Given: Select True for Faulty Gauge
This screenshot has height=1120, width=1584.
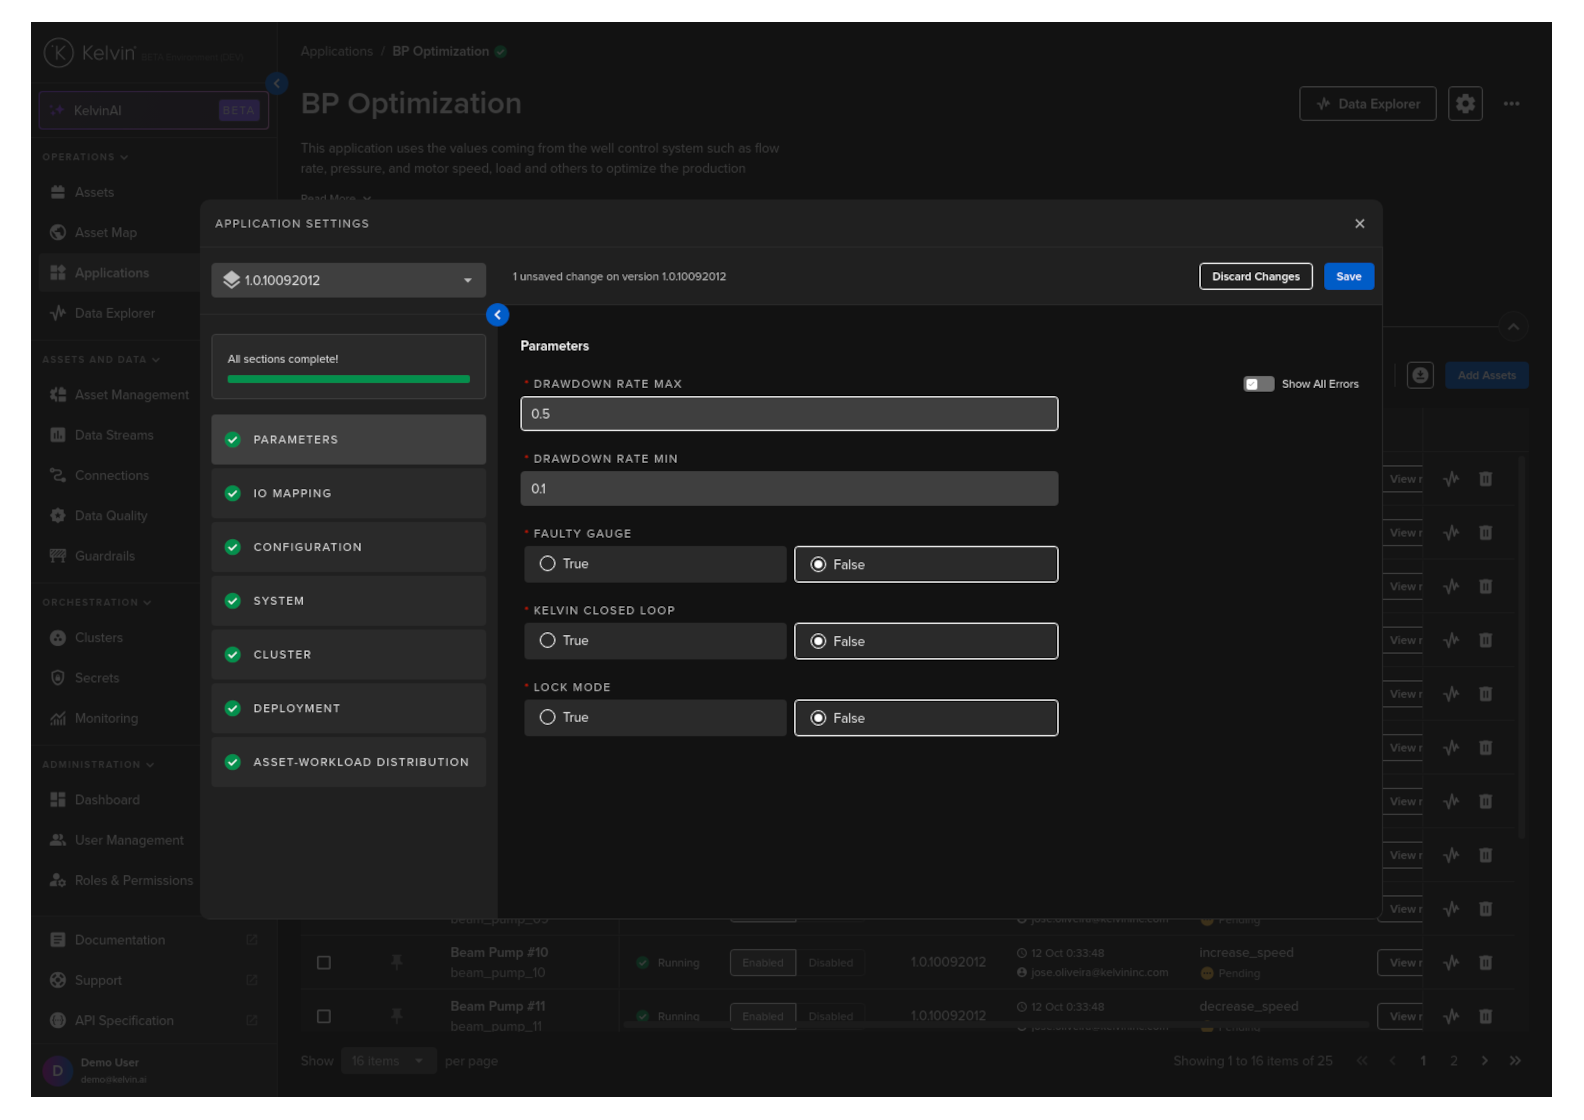Looking at the screenshot, I should 548,564.
